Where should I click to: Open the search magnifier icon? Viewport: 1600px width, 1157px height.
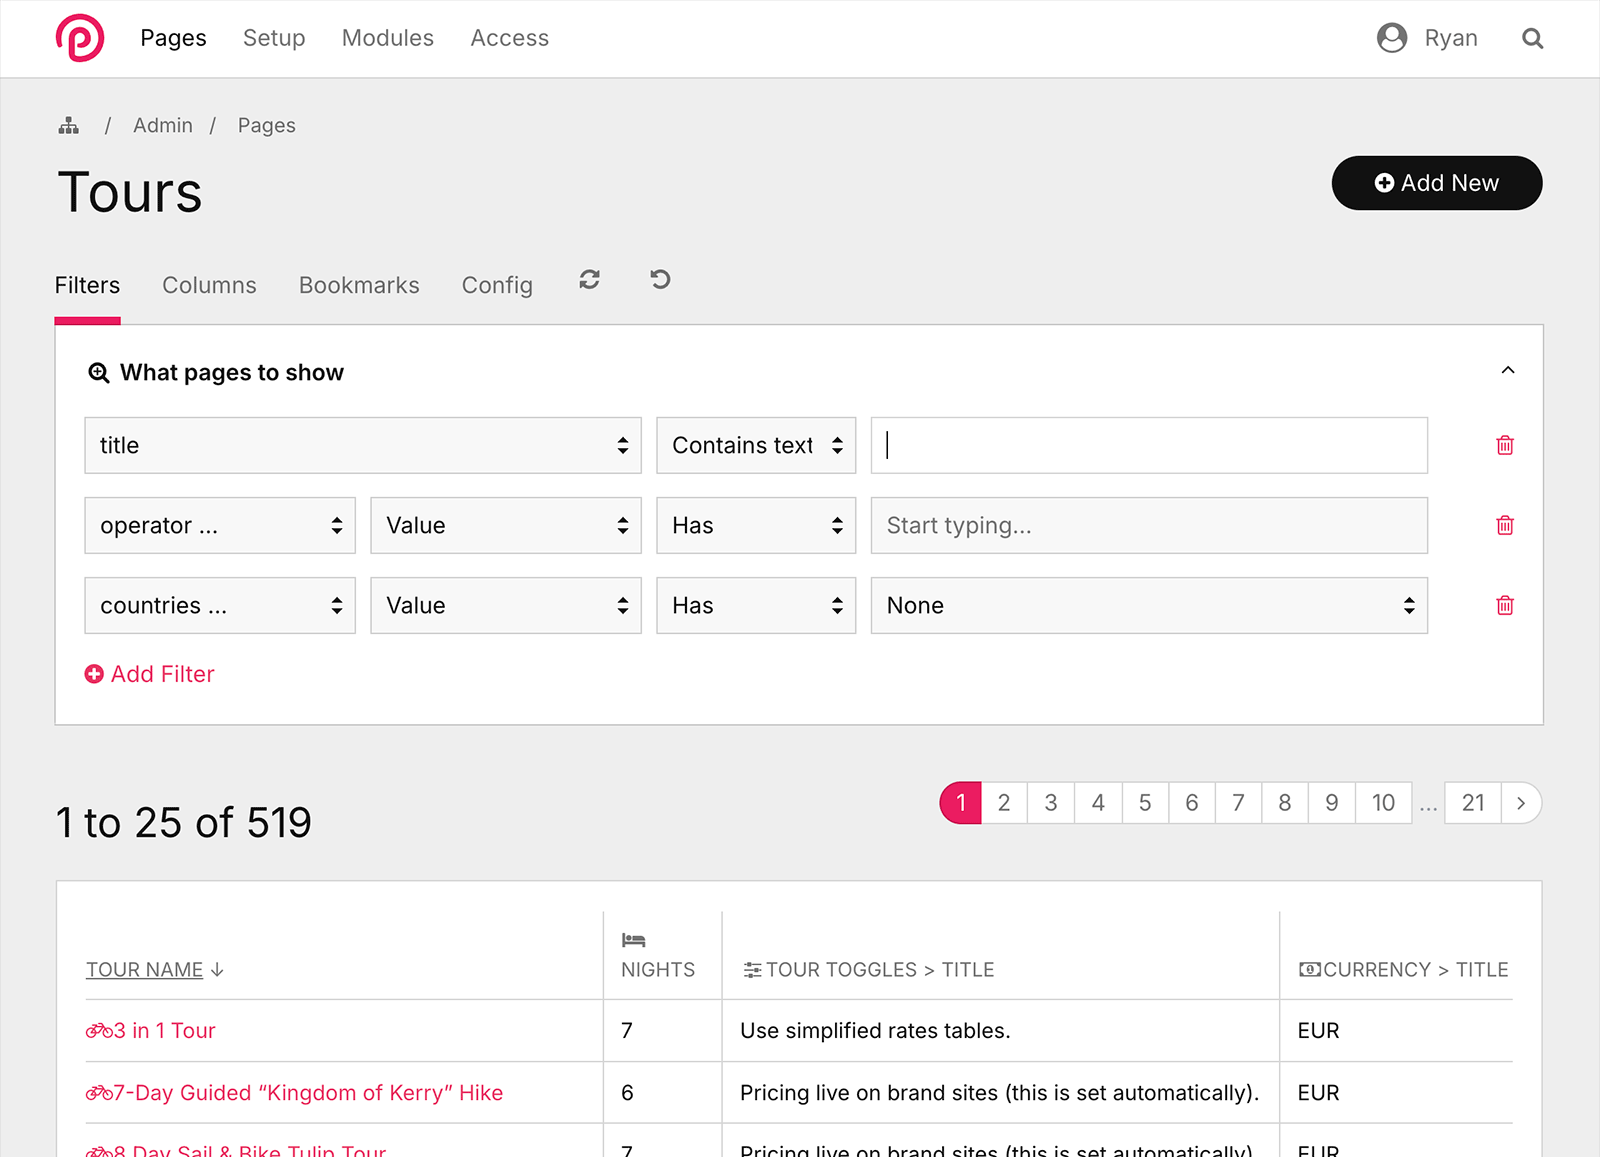(1532, 38)
